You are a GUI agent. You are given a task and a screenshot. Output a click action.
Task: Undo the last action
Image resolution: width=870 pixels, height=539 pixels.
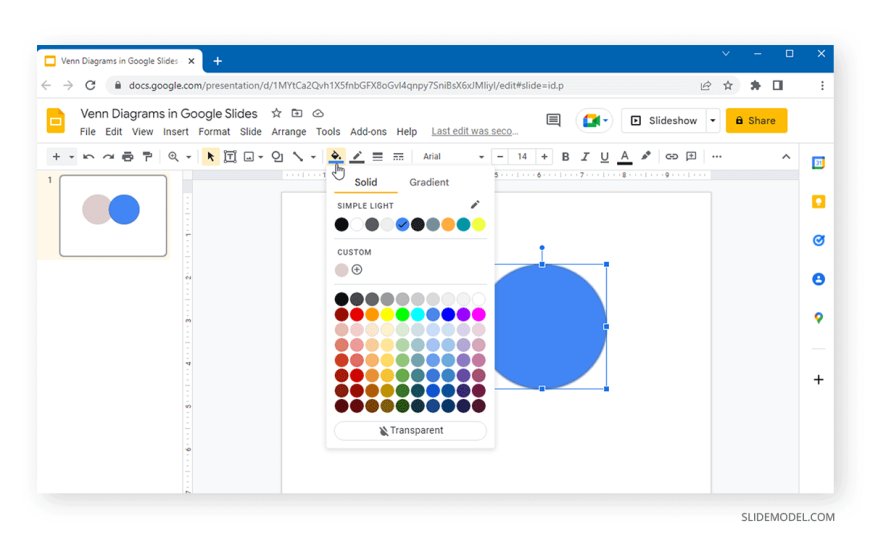(x=88, y=157)
